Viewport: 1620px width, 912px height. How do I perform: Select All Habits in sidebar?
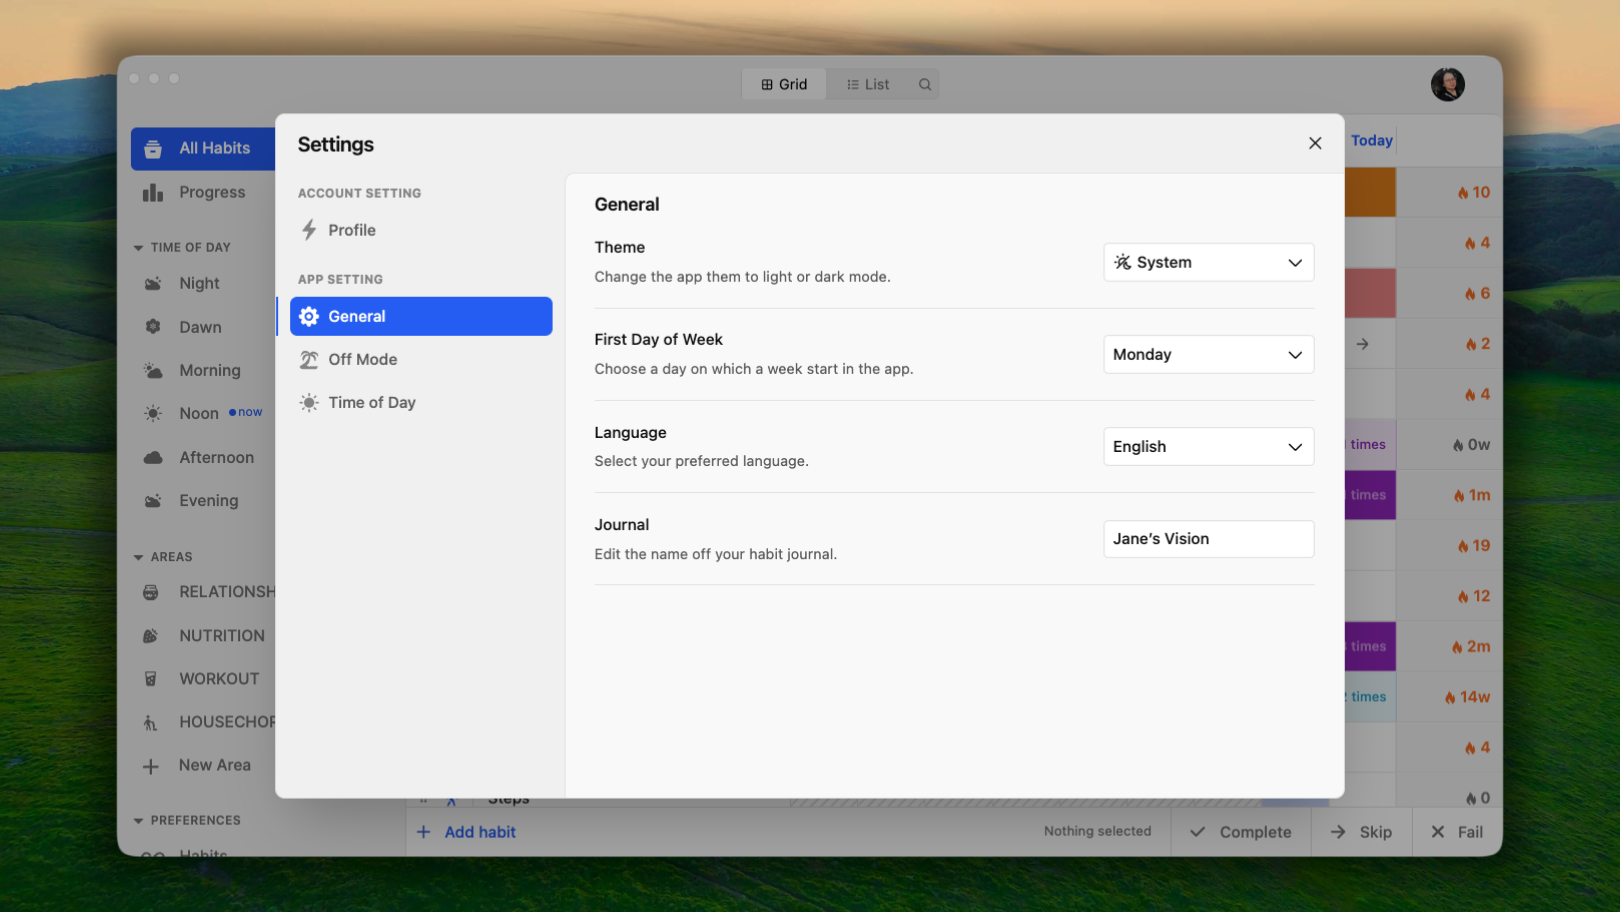[x=203, y=148]
